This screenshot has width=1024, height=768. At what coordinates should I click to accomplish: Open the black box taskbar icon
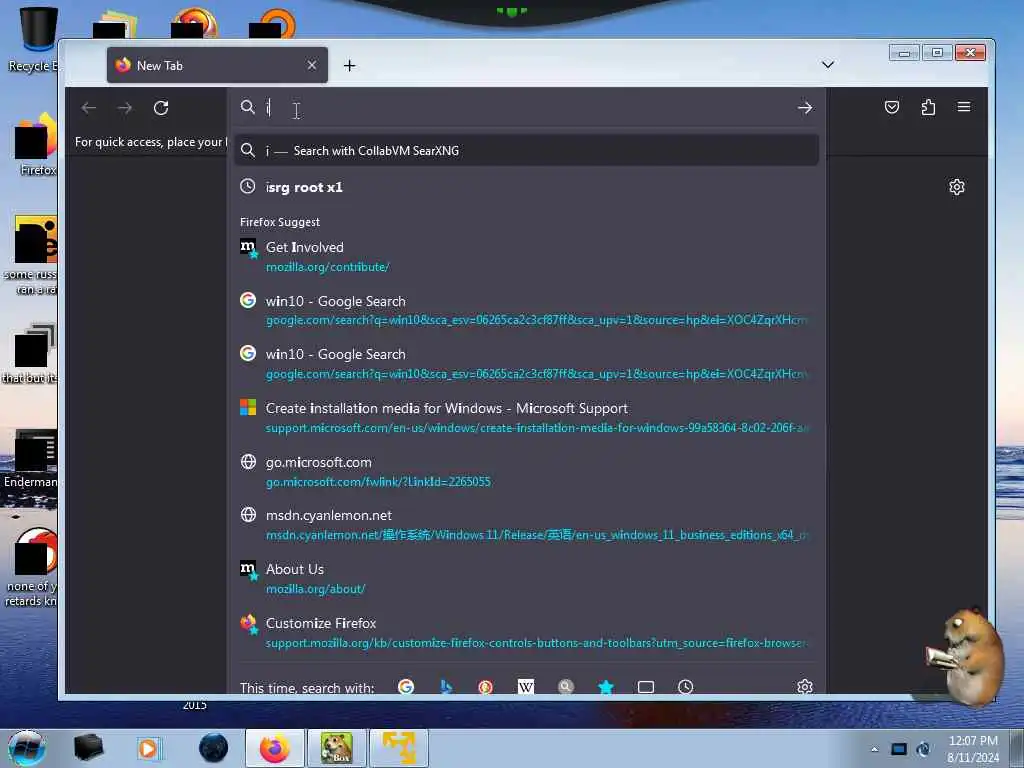tap(88, 748)
